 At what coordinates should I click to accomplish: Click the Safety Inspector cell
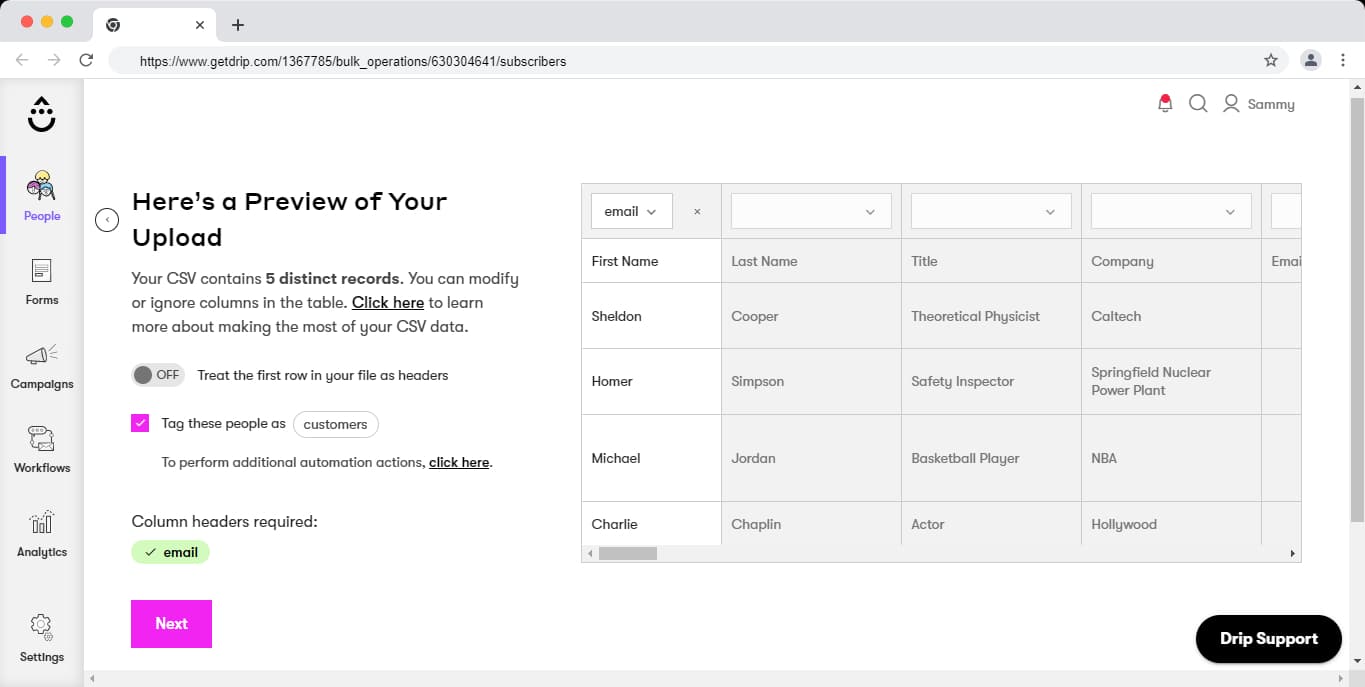(x=991, y=381)
